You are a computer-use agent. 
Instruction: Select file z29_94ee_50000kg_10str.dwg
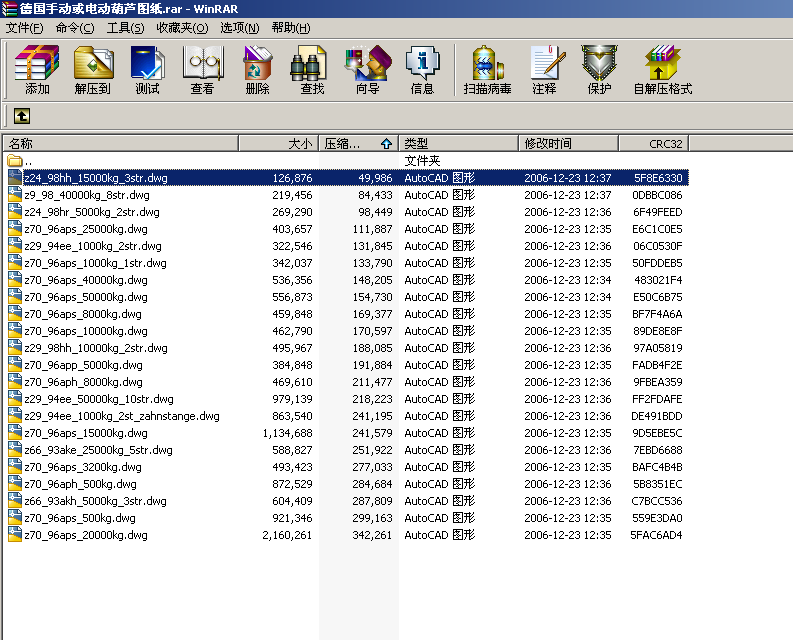(348, 399)
